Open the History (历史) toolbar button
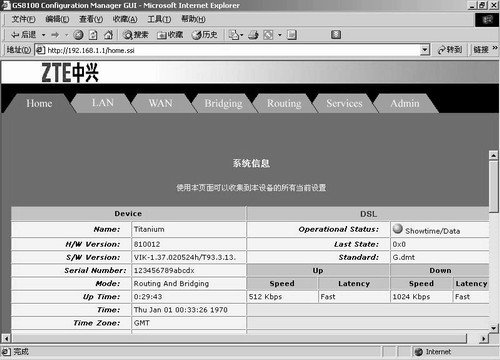Viewport: 500px width, 360px height. (x=204, y=35)
